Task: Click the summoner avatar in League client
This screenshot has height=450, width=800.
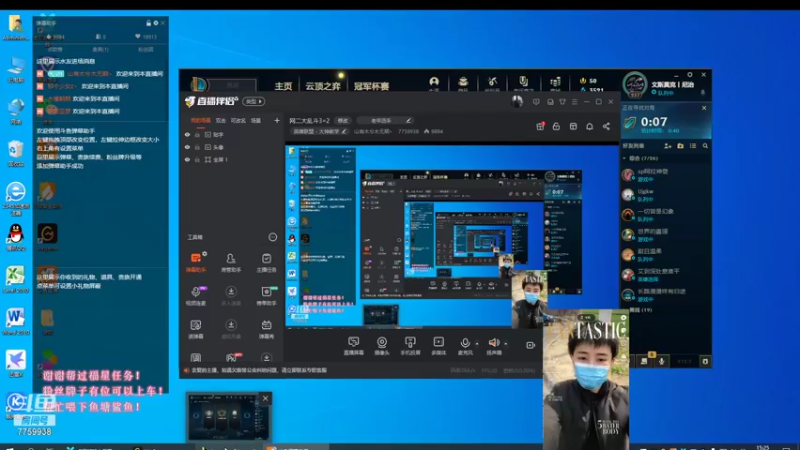Action: pos(635,84)
